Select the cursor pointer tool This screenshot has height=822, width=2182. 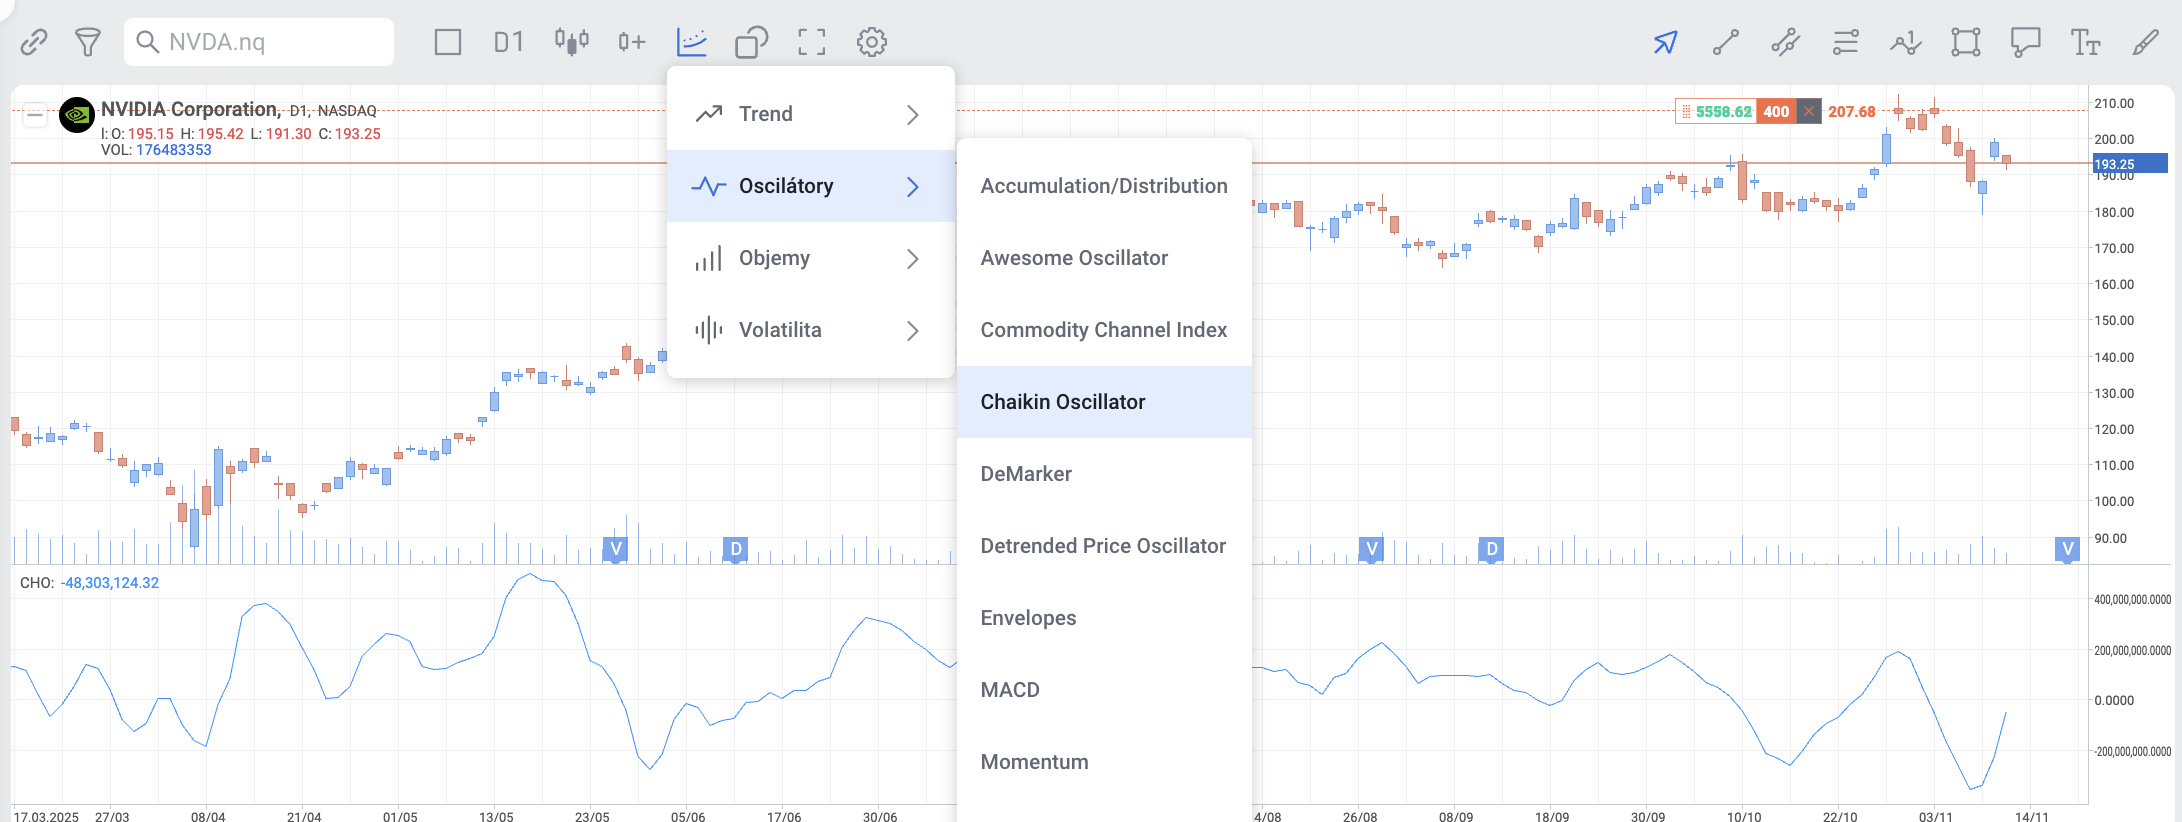(x=1666, y=42)
